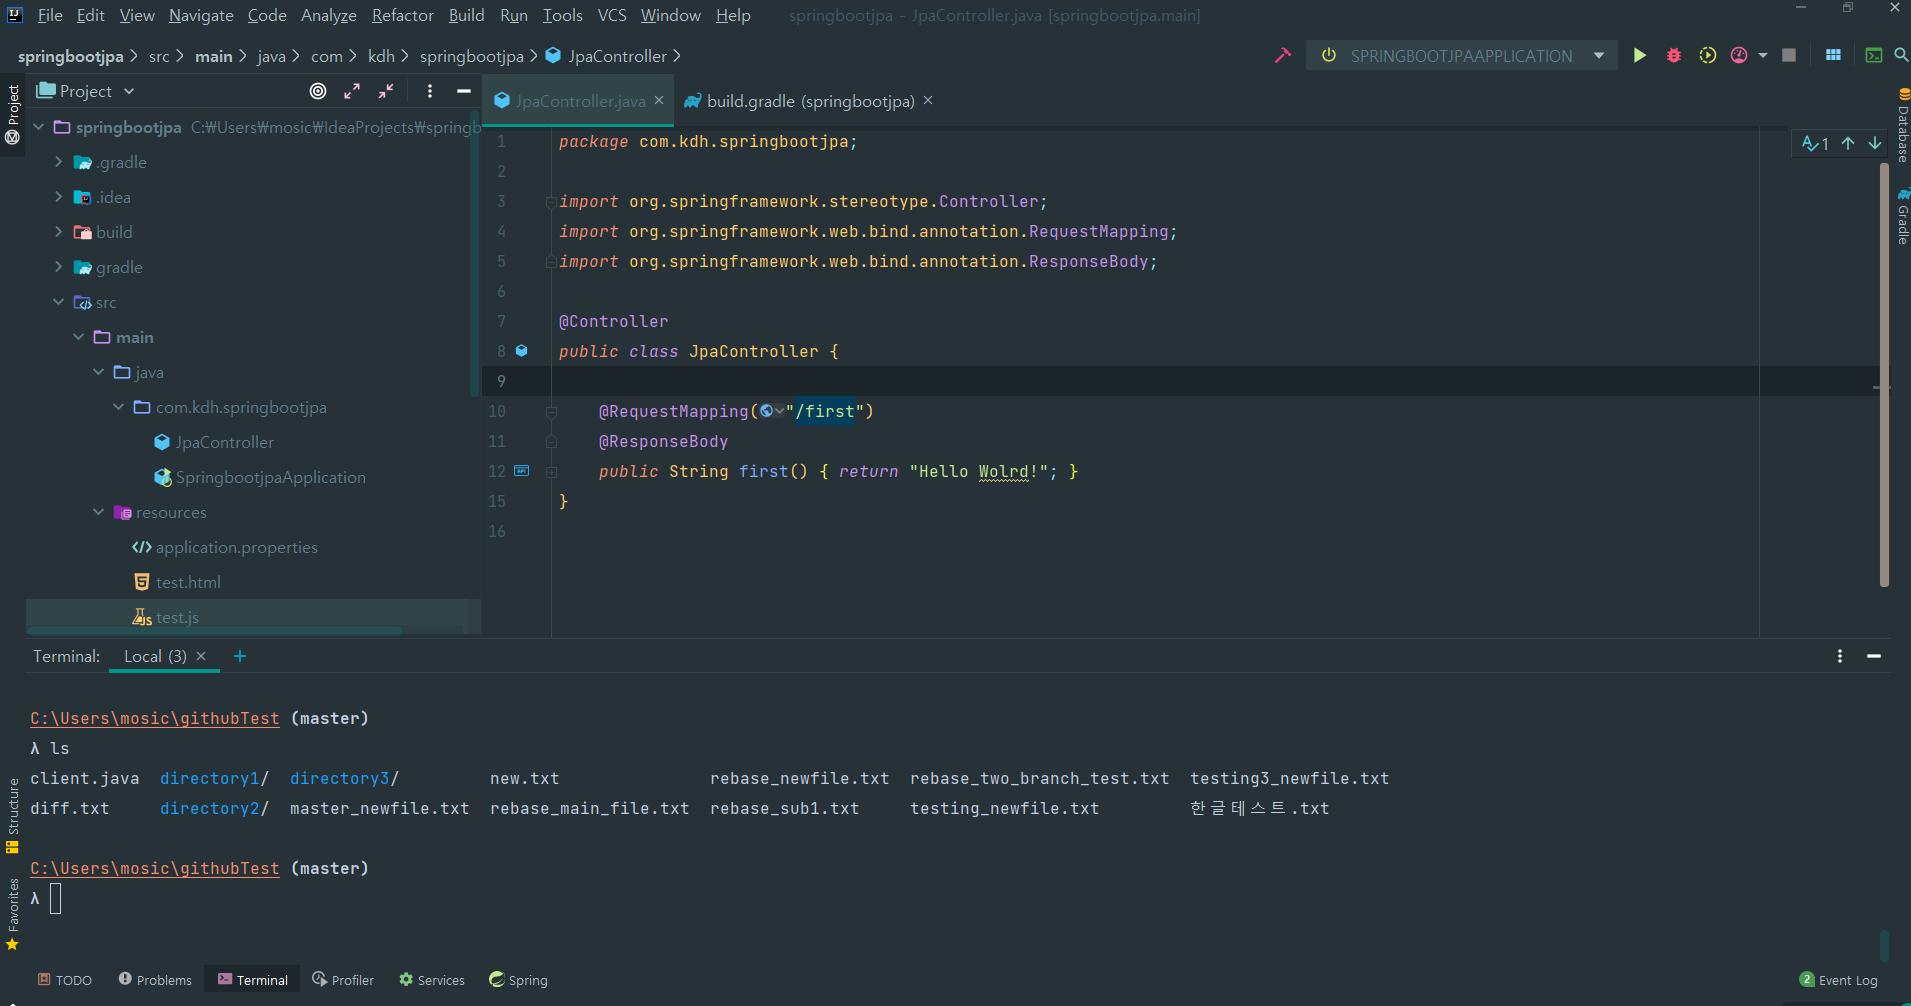Screen dimensions: 1911x1006
Task: Click gutter class icon on line 8
Action: 521,351
